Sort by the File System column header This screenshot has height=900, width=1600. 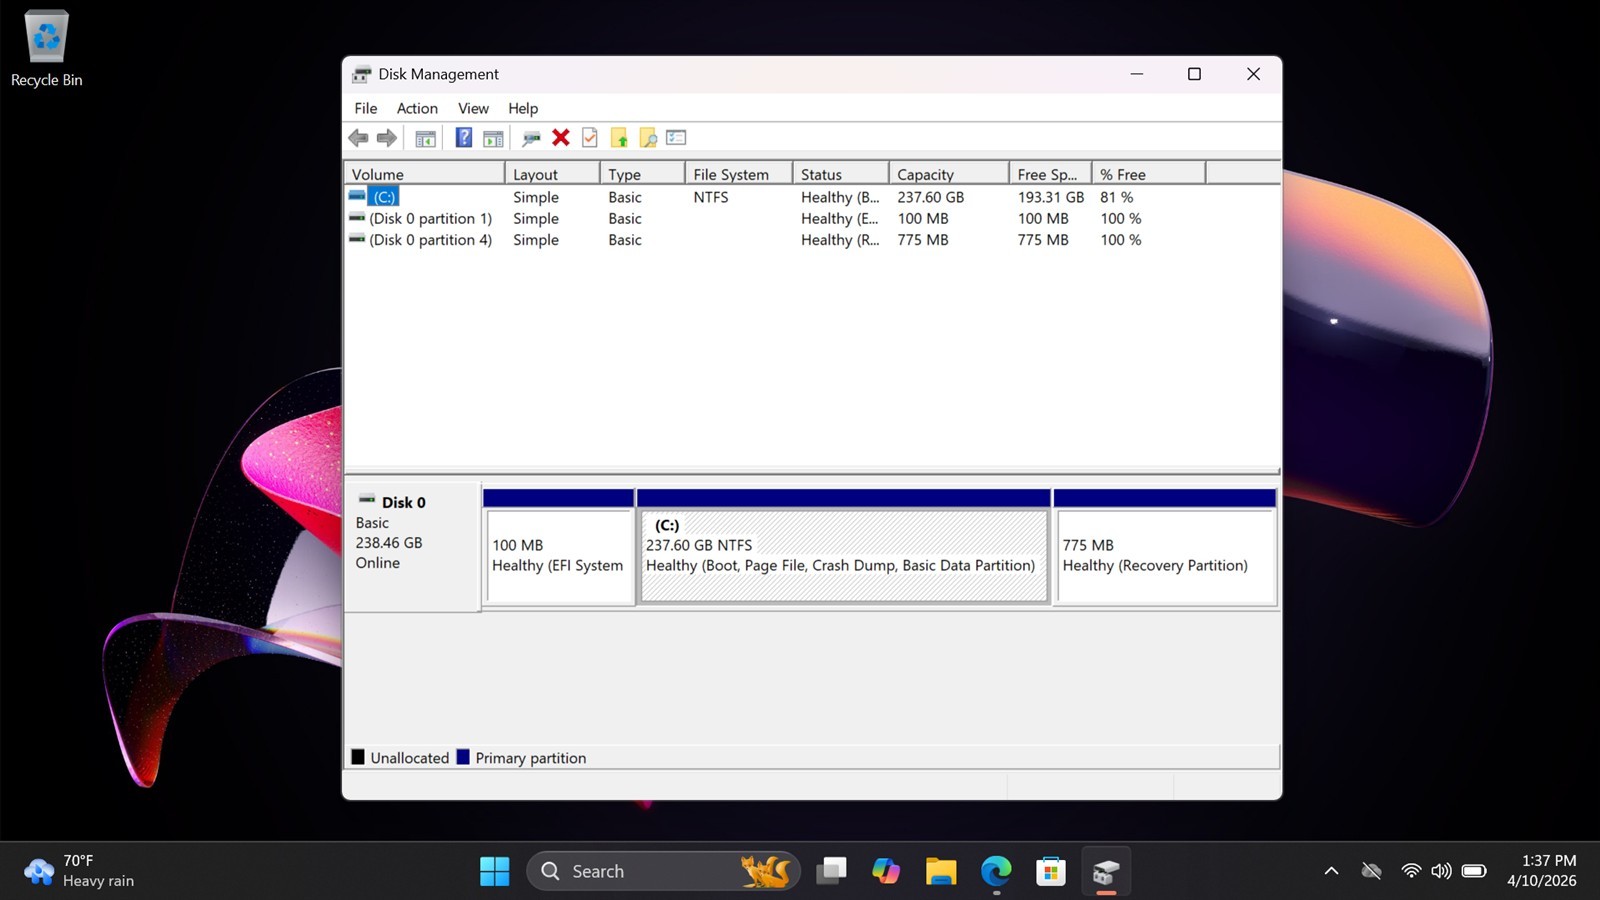click(x=738, y=174)
